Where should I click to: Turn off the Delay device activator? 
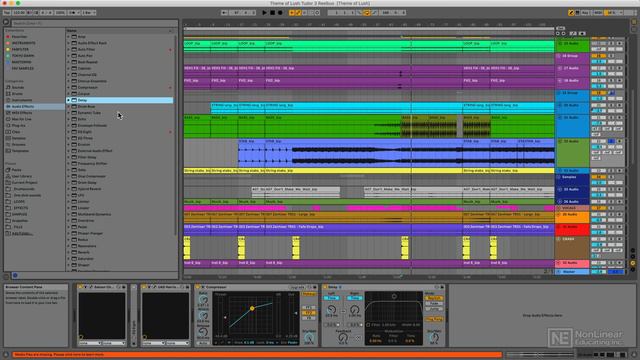(x=325, y=287)
